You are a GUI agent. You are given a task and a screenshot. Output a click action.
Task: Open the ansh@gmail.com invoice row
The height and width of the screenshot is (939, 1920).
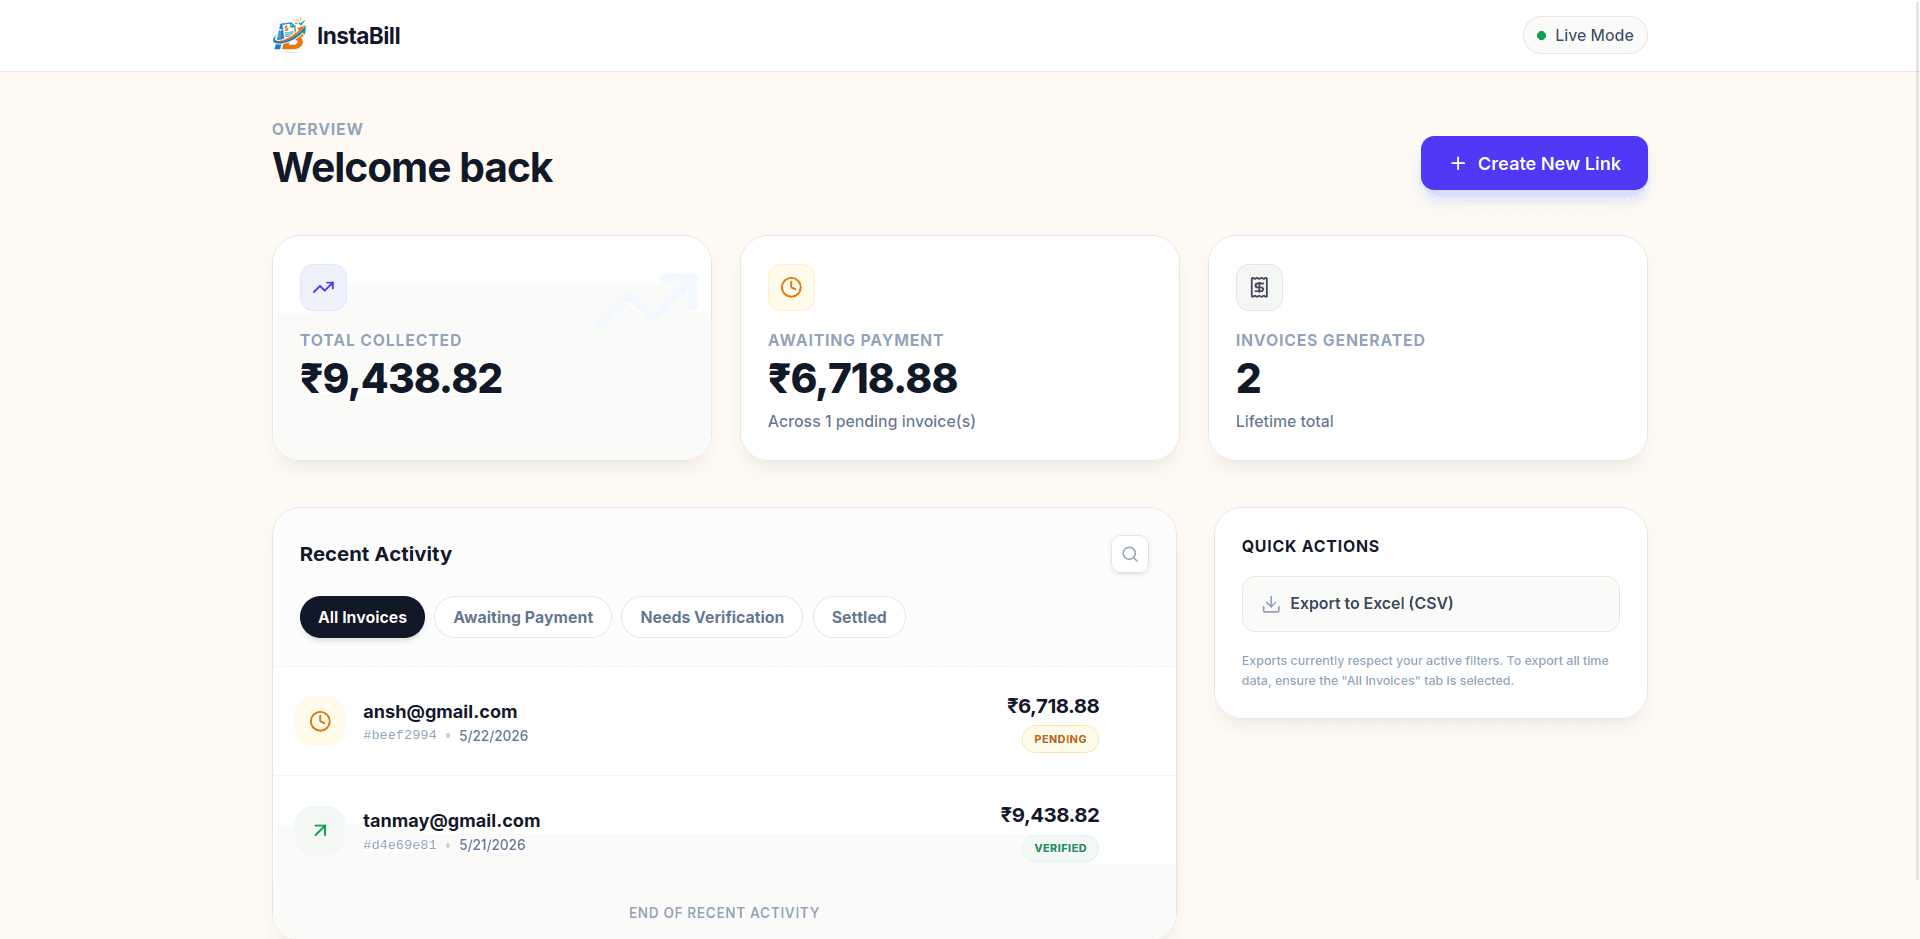(724, 721)
